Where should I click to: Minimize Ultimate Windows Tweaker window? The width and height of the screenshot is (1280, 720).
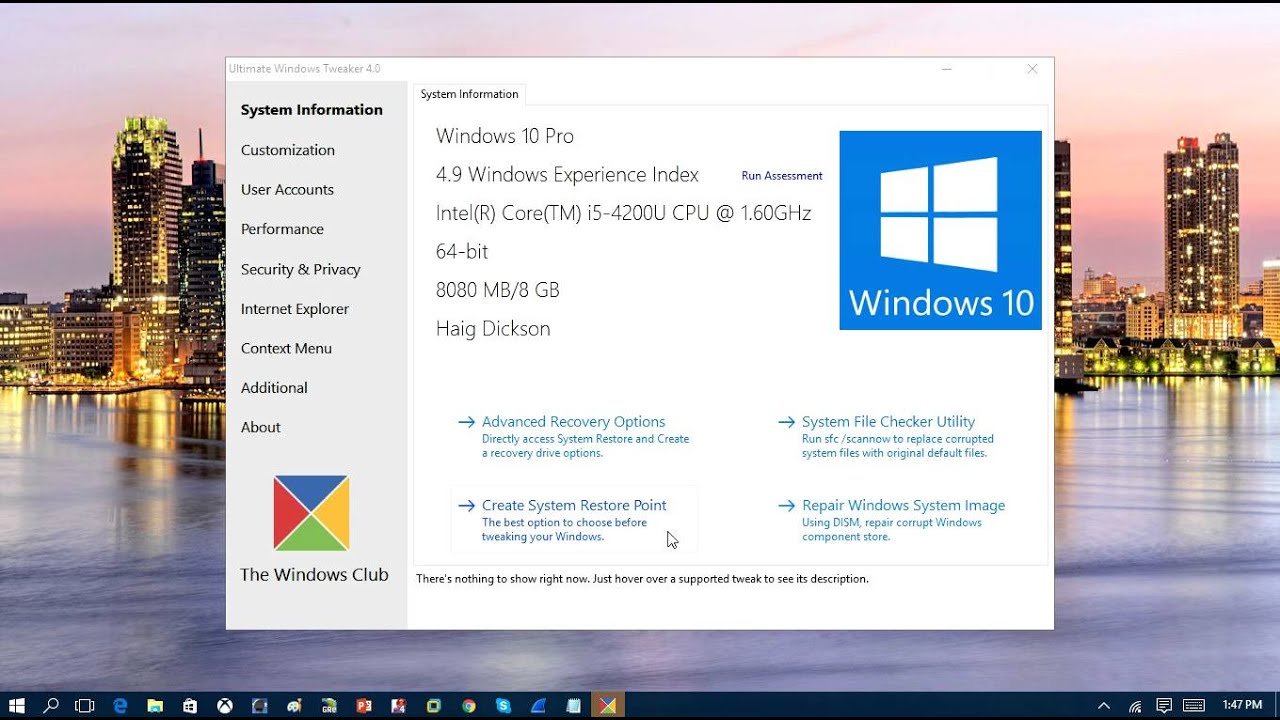pos(947,69)
